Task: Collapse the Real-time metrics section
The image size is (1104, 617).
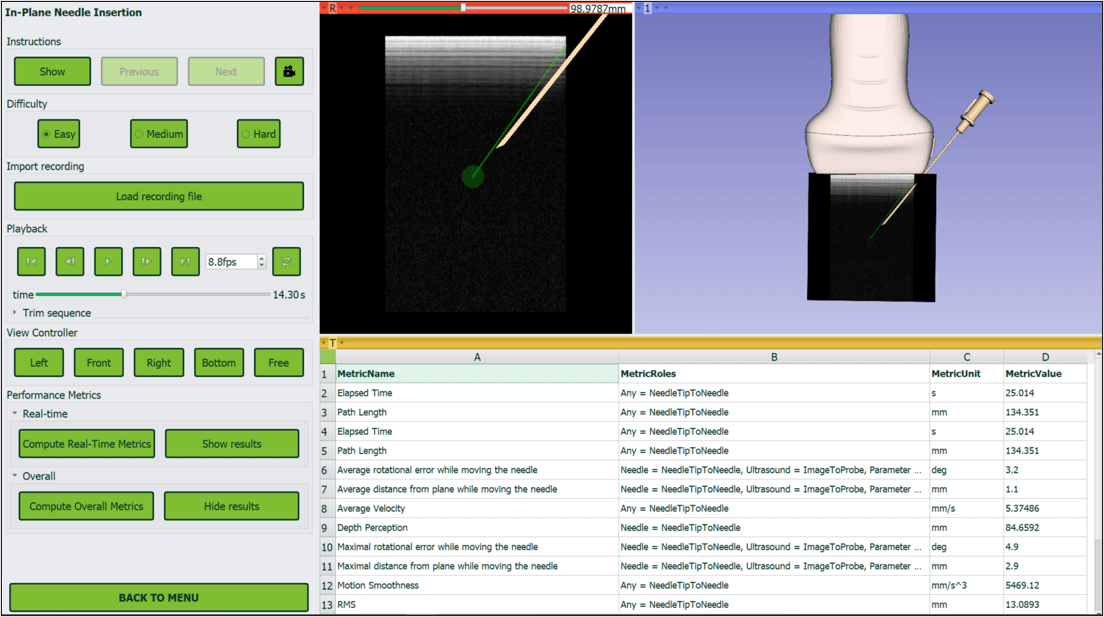Action: [15, 414]
